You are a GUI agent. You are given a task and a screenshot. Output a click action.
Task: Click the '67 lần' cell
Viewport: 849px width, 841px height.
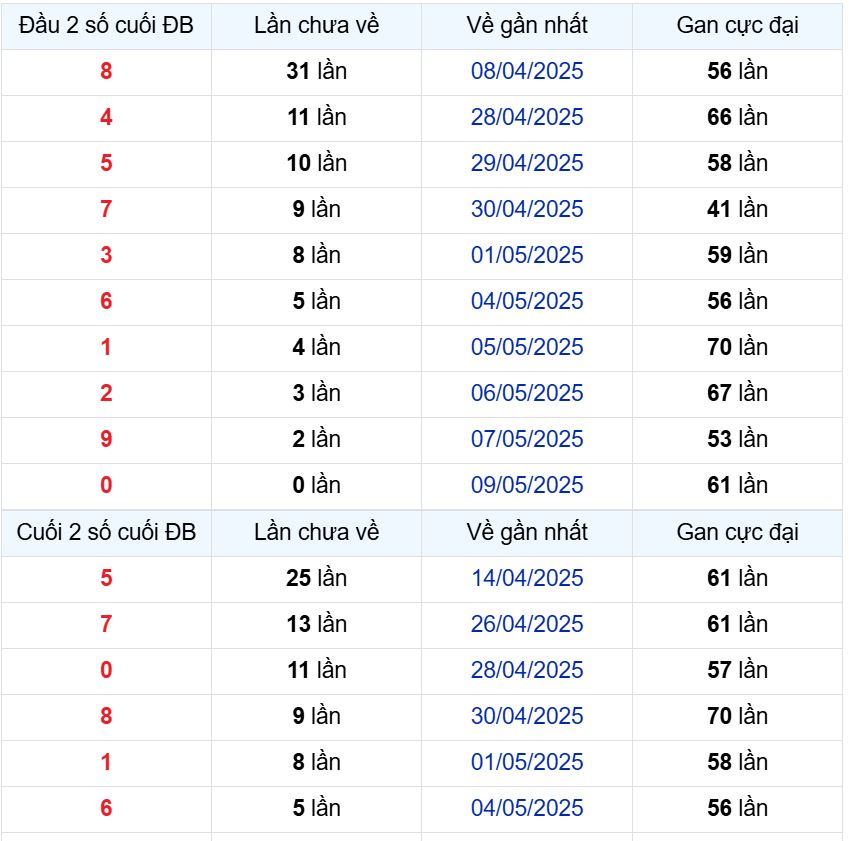(737, 394)
